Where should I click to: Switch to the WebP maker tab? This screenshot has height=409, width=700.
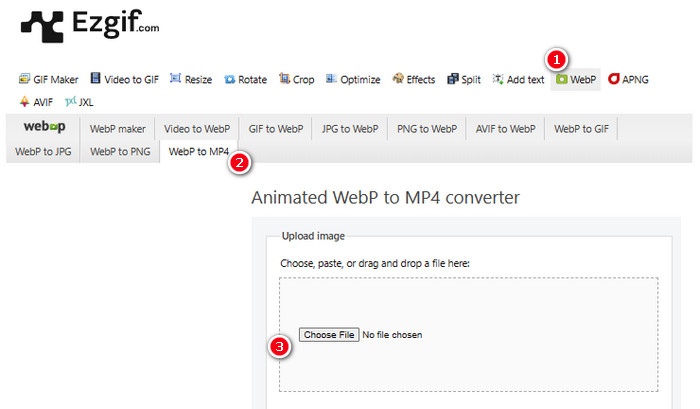point(117,129)
